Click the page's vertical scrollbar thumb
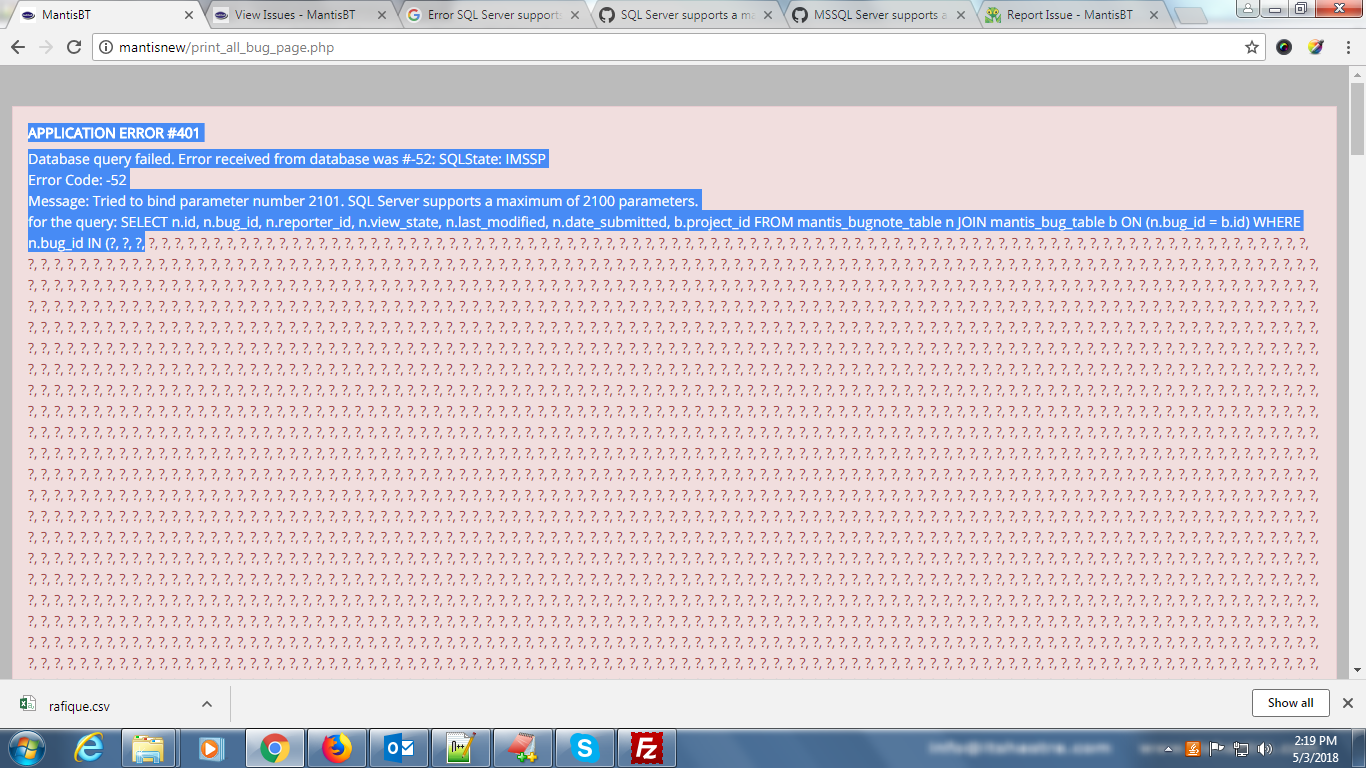The width and height of the screenshot is (1366, 768). point(1357,120)
